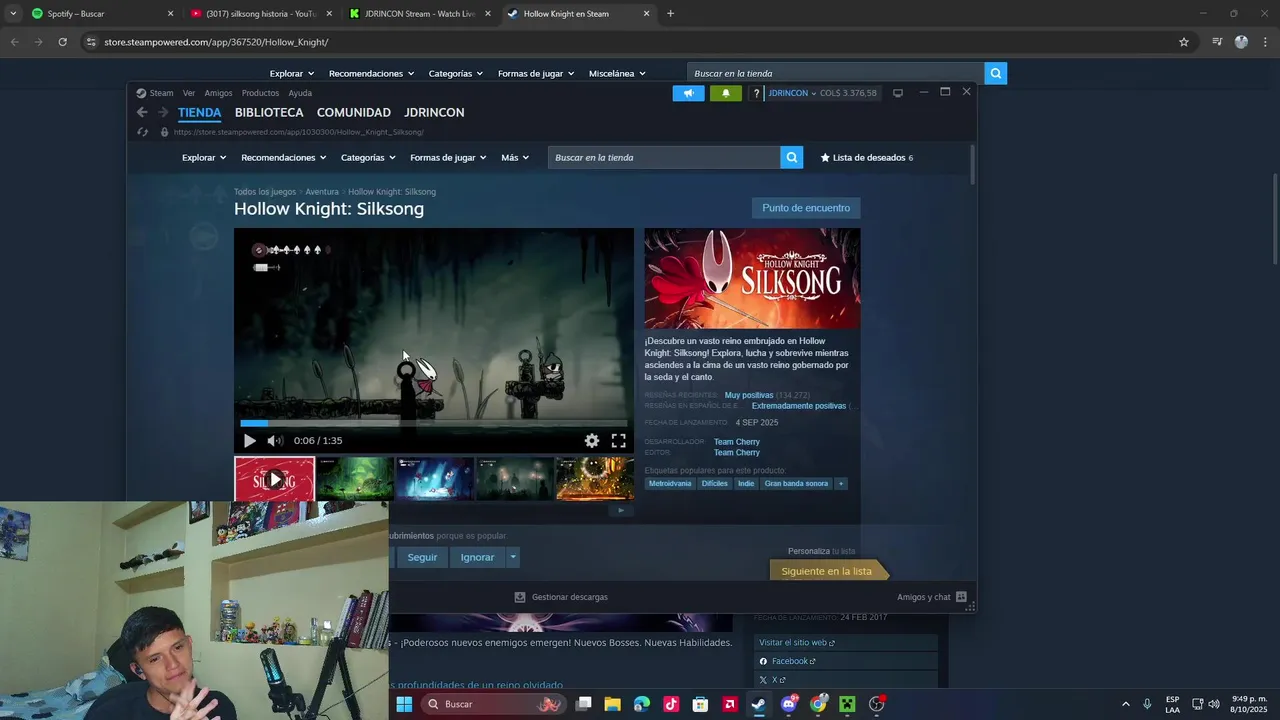Select the green forest screenshot thumbnail
The image size is (1280, 720).
[355, 478]
